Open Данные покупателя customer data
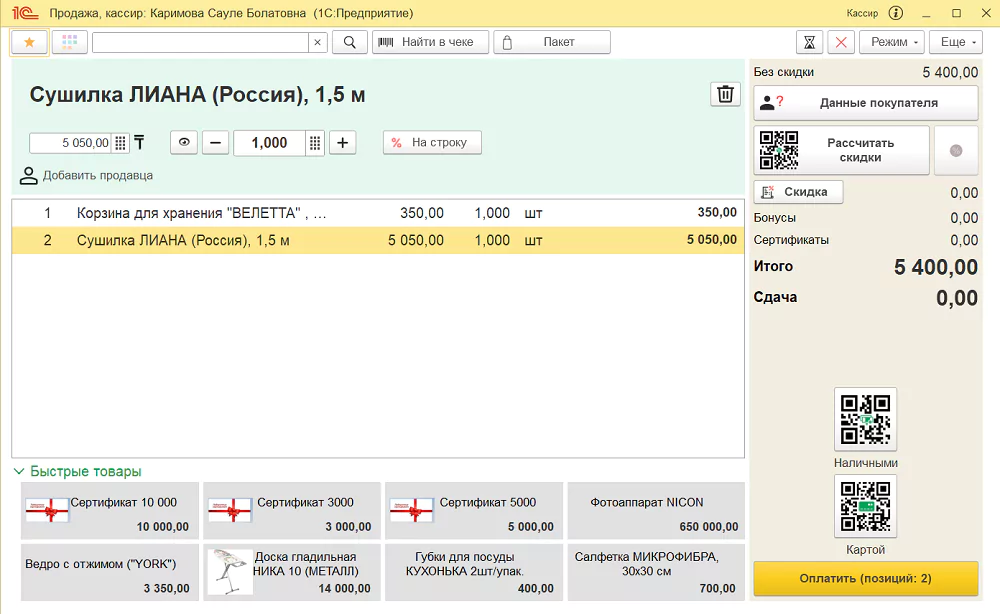Image resolution: width=1000 pixels, height=614 pixels. point(865,103)
